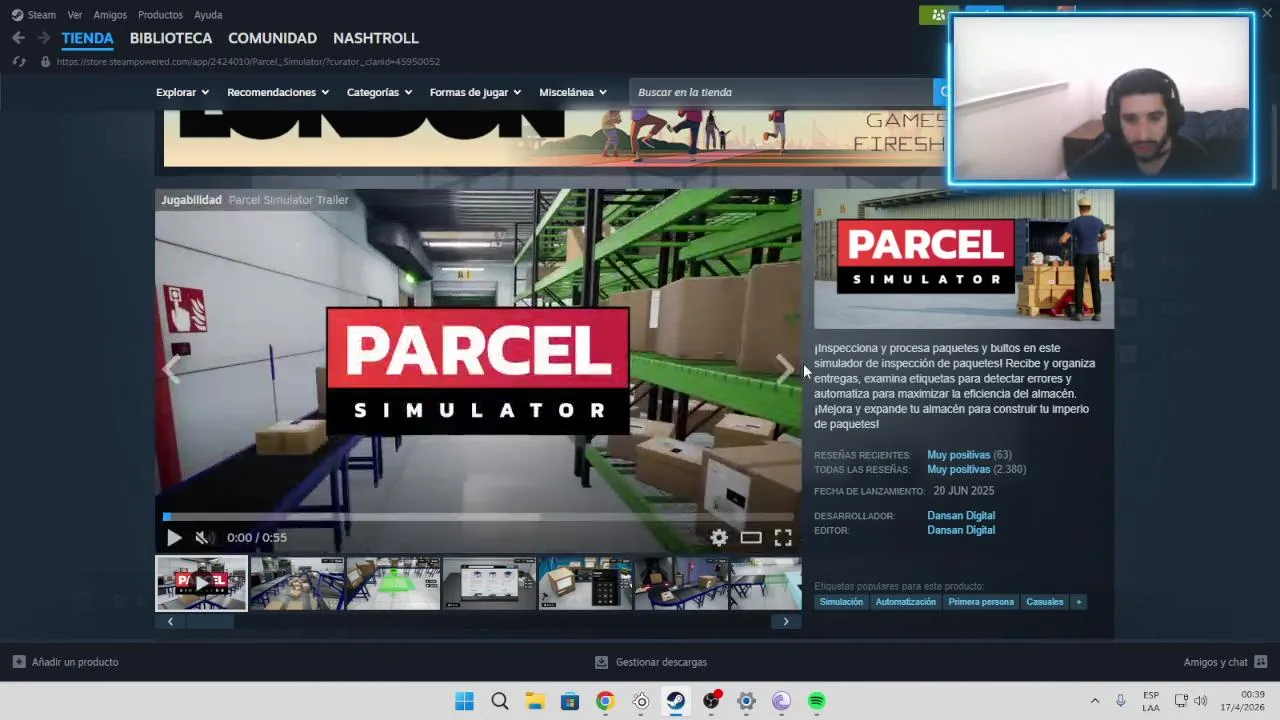
Task: Expand the Explorar dropdown
Action: pyautogui.click(x=182, y=92)
